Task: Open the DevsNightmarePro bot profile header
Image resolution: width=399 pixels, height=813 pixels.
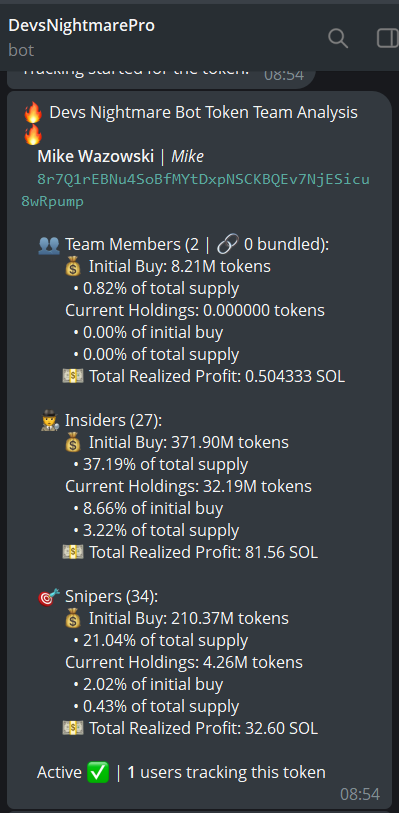Action: click(81, 36)
